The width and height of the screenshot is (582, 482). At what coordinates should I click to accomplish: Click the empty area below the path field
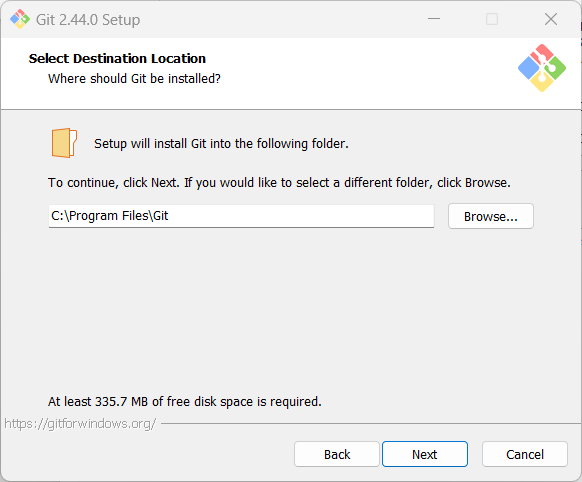click(291, 308)
